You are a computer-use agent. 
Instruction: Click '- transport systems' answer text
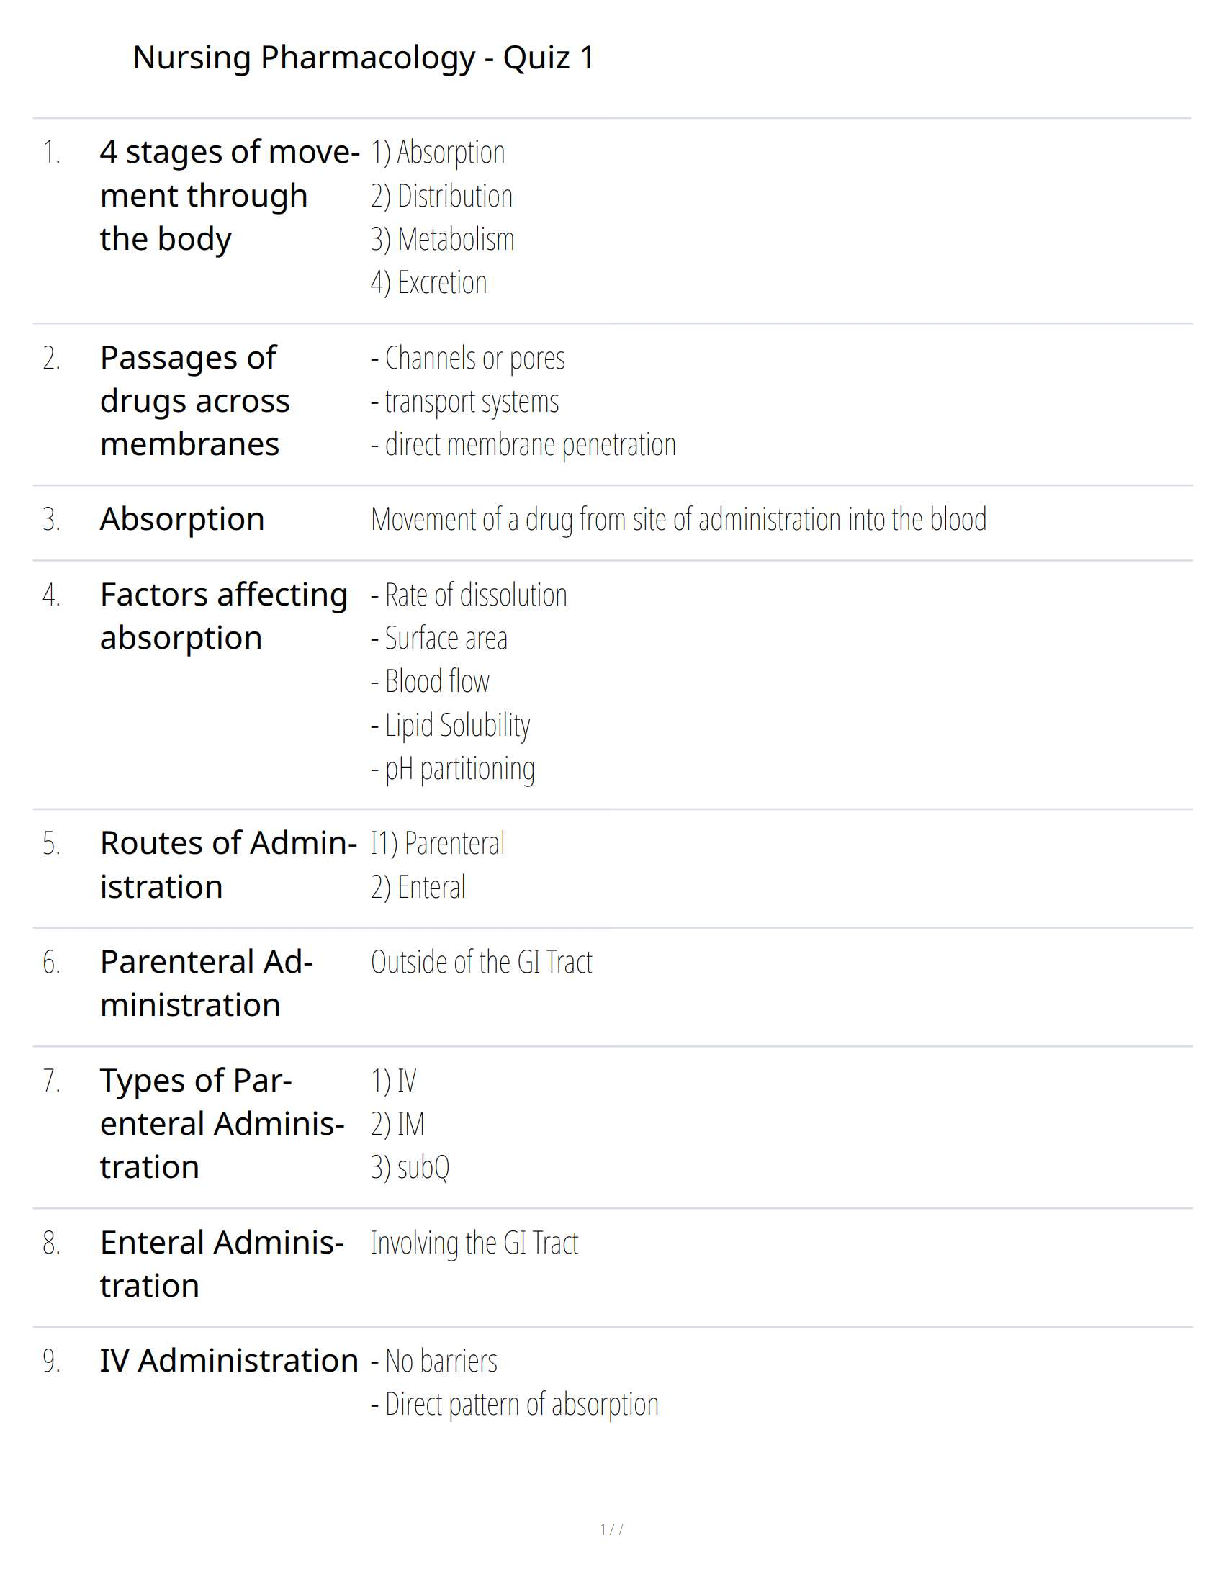click(465, 402)
